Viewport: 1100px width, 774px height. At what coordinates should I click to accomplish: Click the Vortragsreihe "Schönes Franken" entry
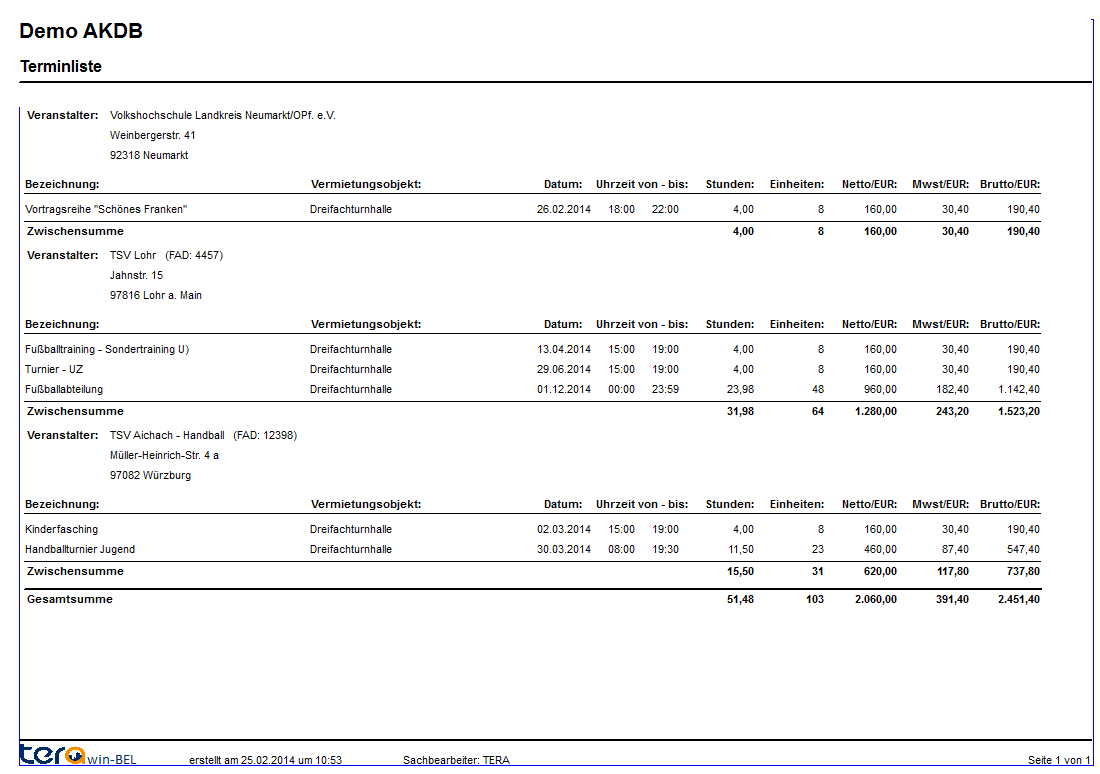point(106,209)
